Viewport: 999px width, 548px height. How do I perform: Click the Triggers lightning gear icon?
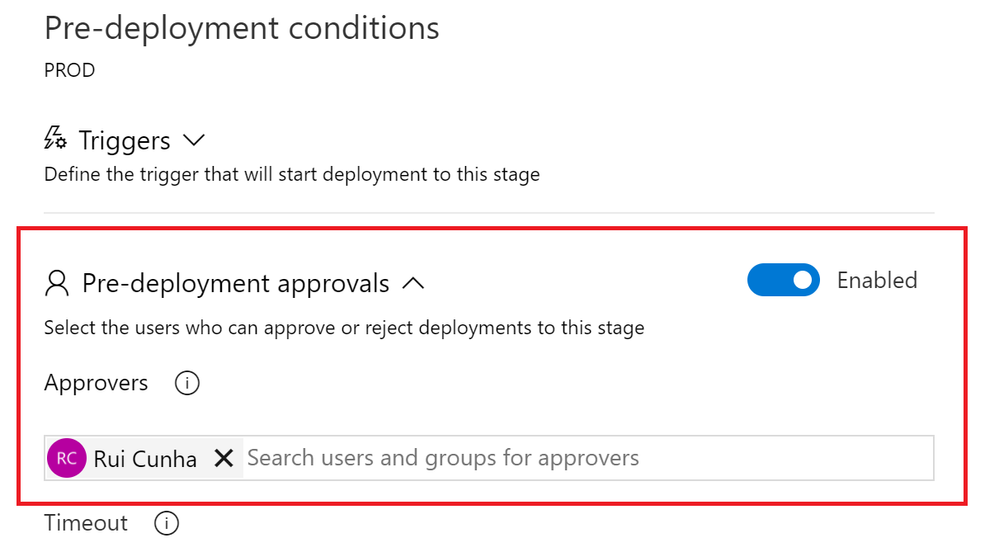[x=56, y=139]
